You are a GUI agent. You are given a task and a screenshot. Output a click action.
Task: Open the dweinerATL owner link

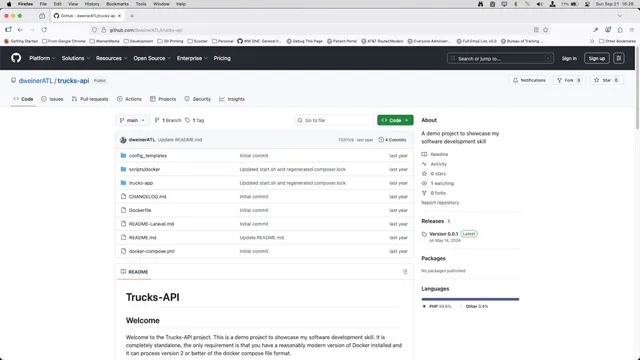click(x=36, y=80)
